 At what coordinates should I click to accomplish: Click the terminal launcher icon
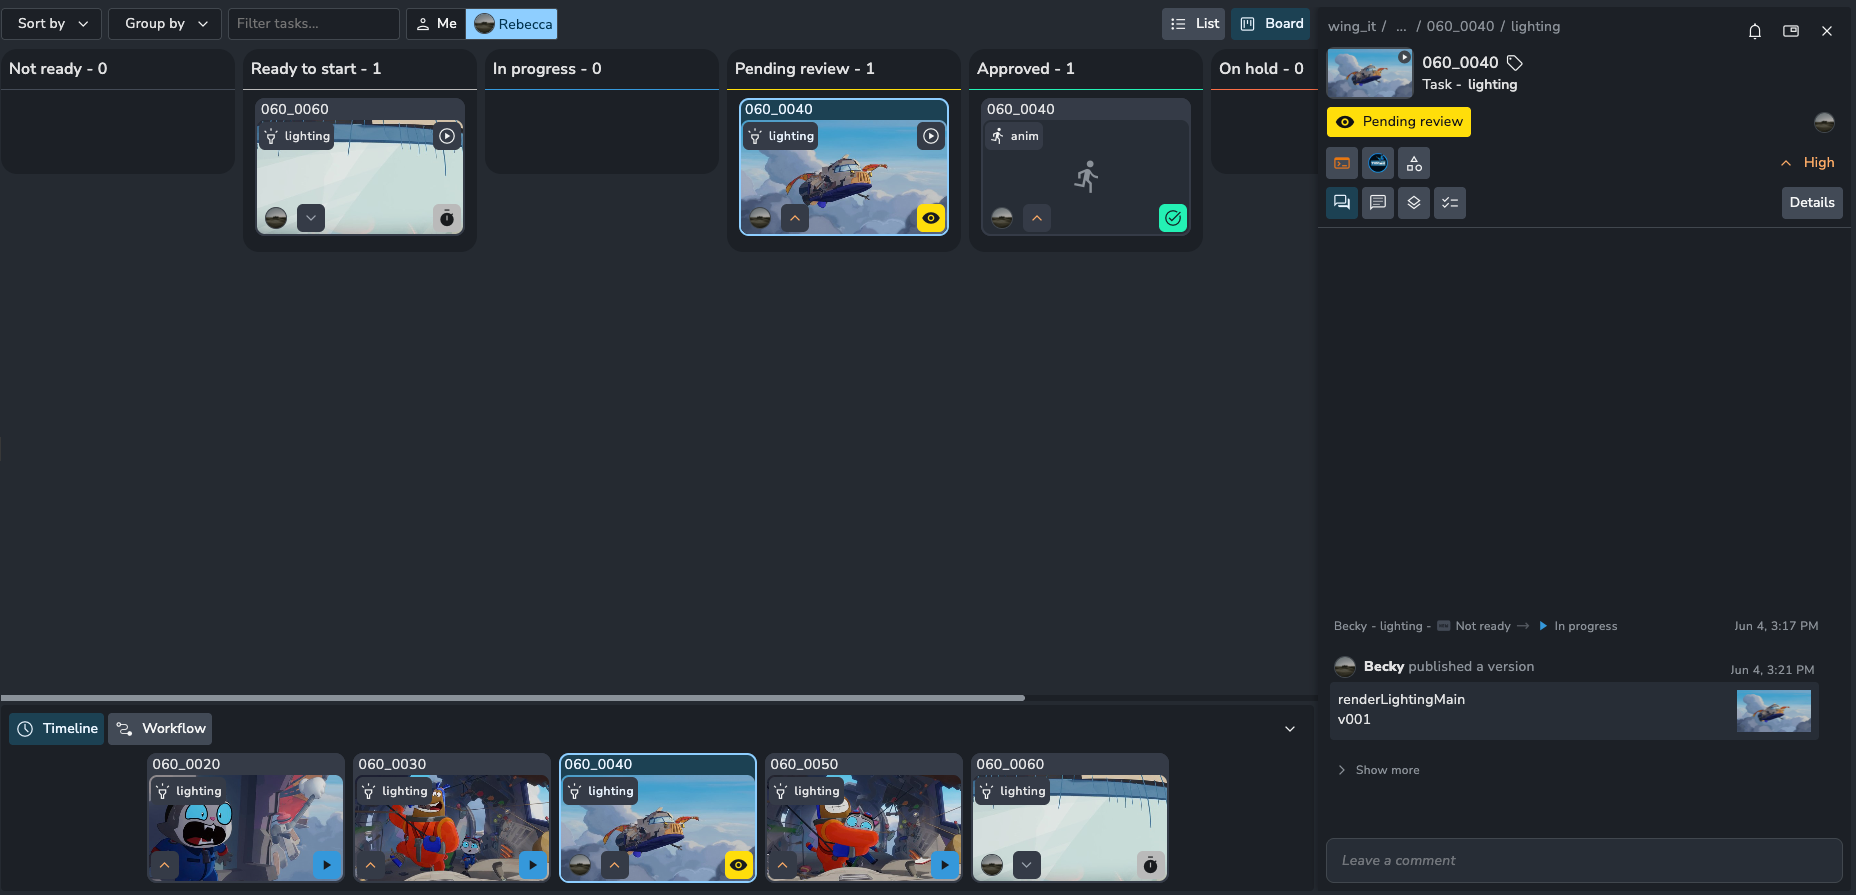[1342, 163]
